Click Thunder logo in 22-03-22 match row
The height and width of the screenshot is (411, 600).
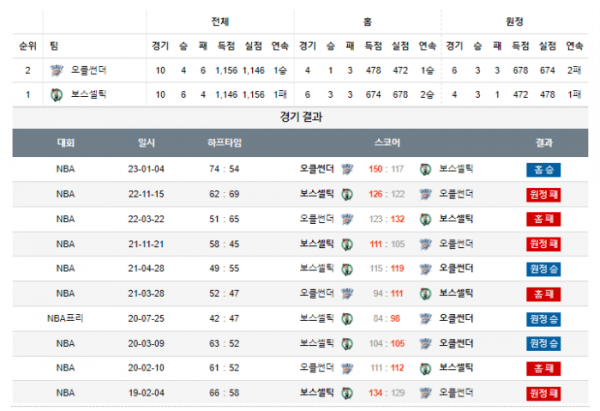click(347, 219)
